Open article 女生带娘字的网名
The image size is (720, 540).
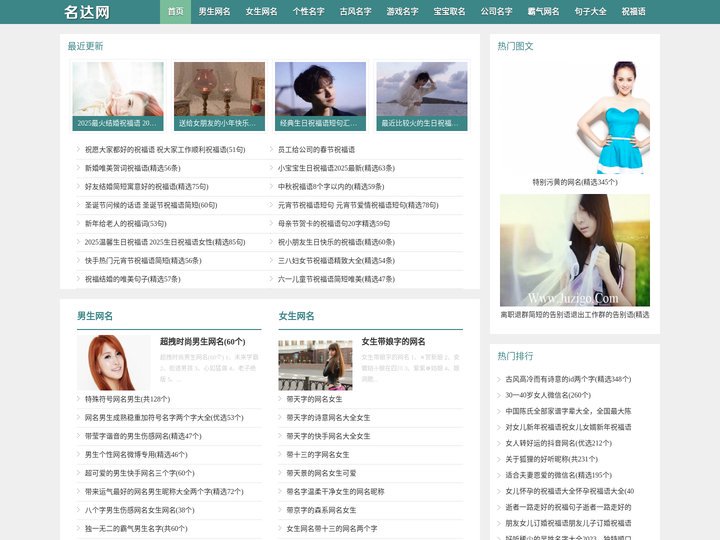393,342
